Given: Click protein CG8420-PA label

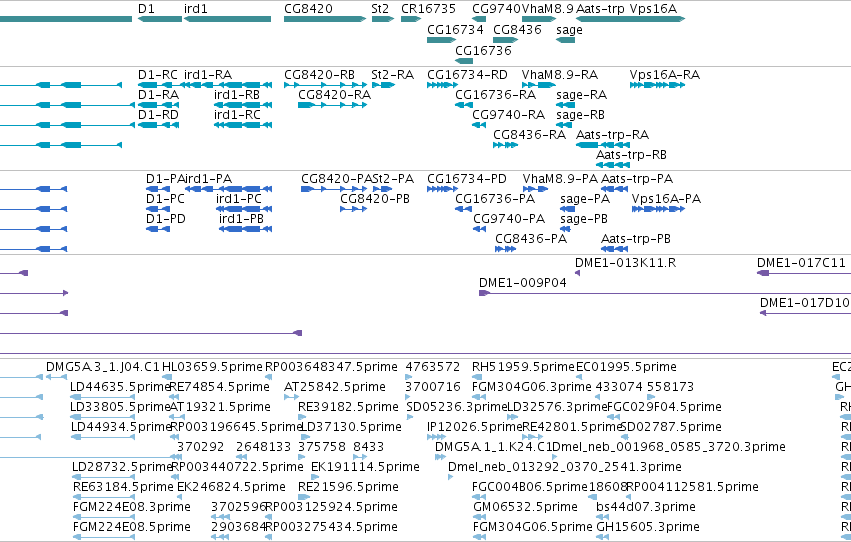Looking at the screenshot, I should click(336, 178).
